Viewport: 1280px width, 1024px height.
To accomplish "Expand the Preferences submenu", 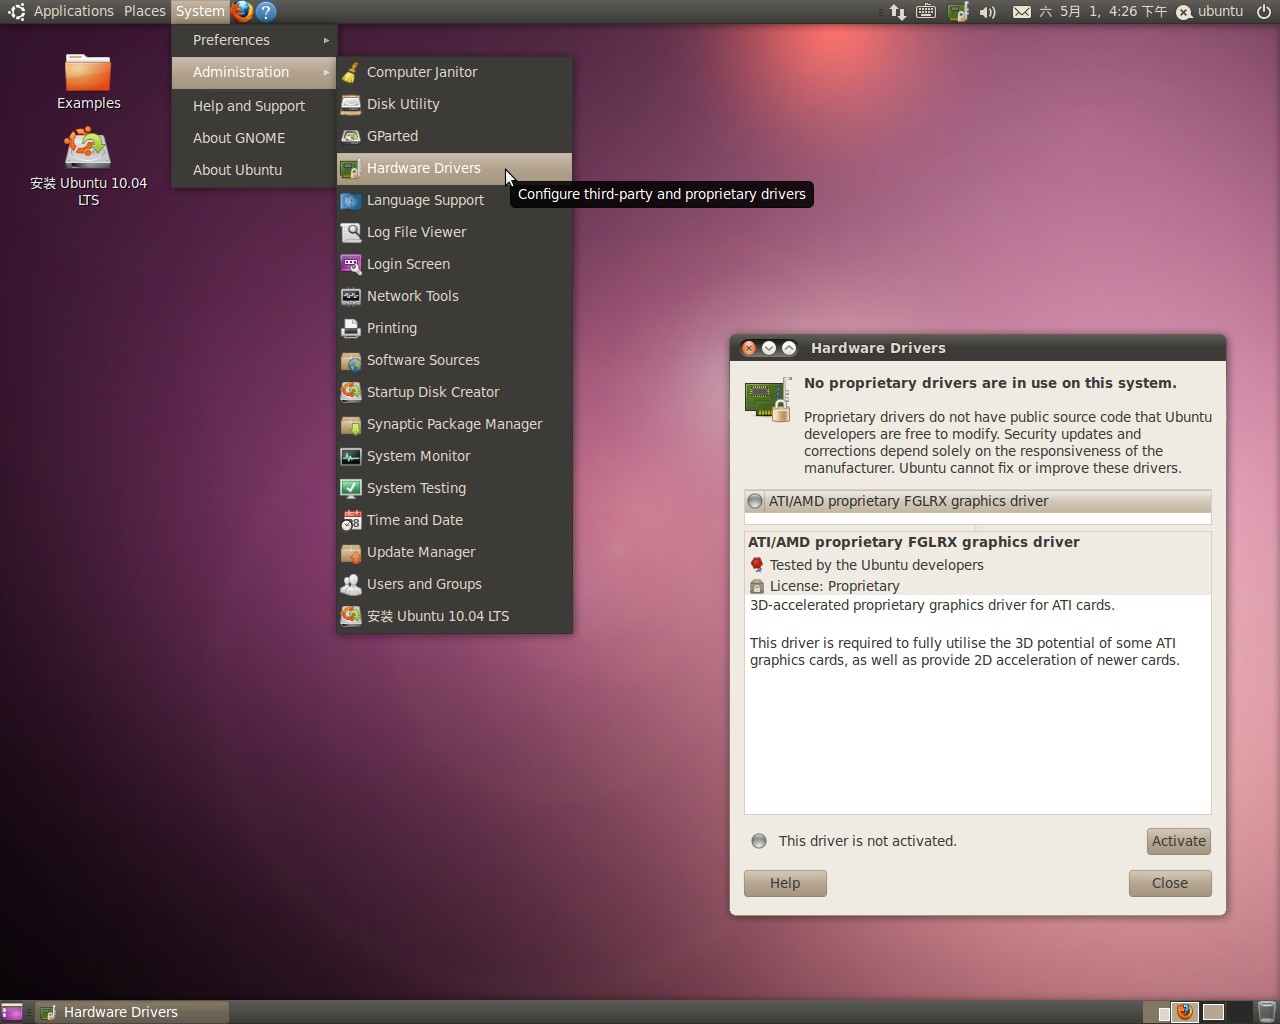I will point(254,40).
